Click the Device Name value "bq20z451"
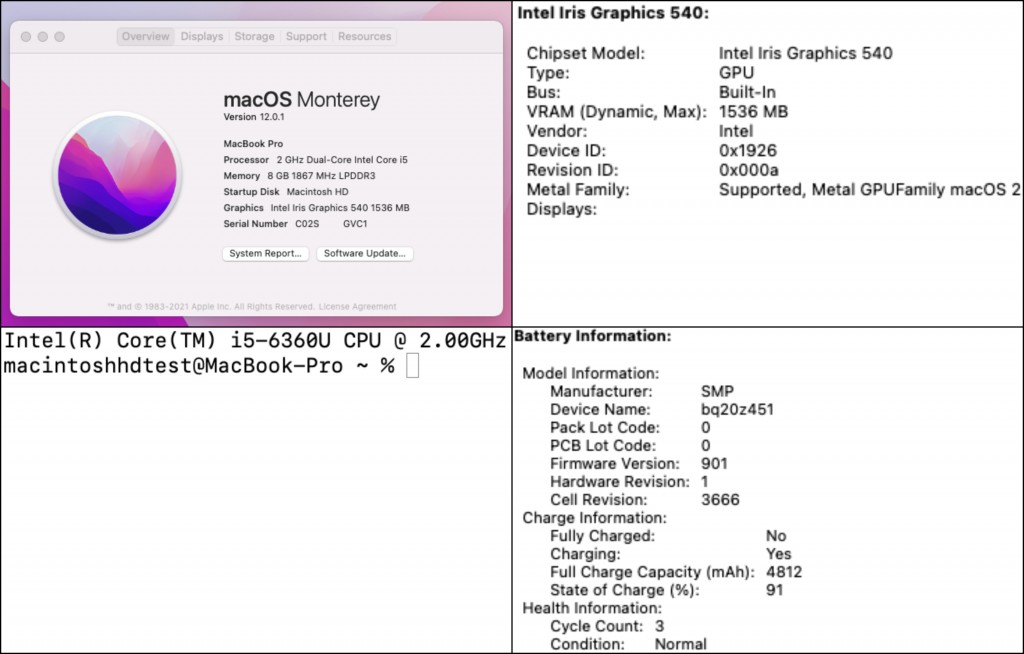The image size is (1024, 654). tap(737, 410)
